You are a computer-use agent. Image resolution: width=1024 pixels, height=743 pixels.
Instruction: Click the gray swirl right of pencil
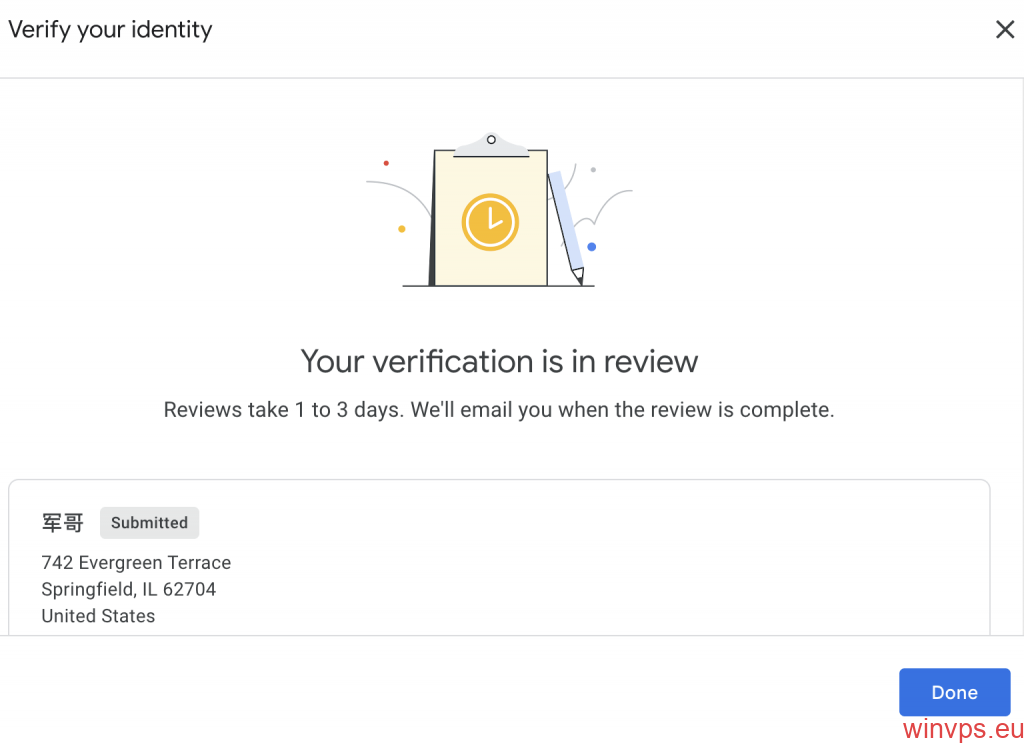click(612, 200)
